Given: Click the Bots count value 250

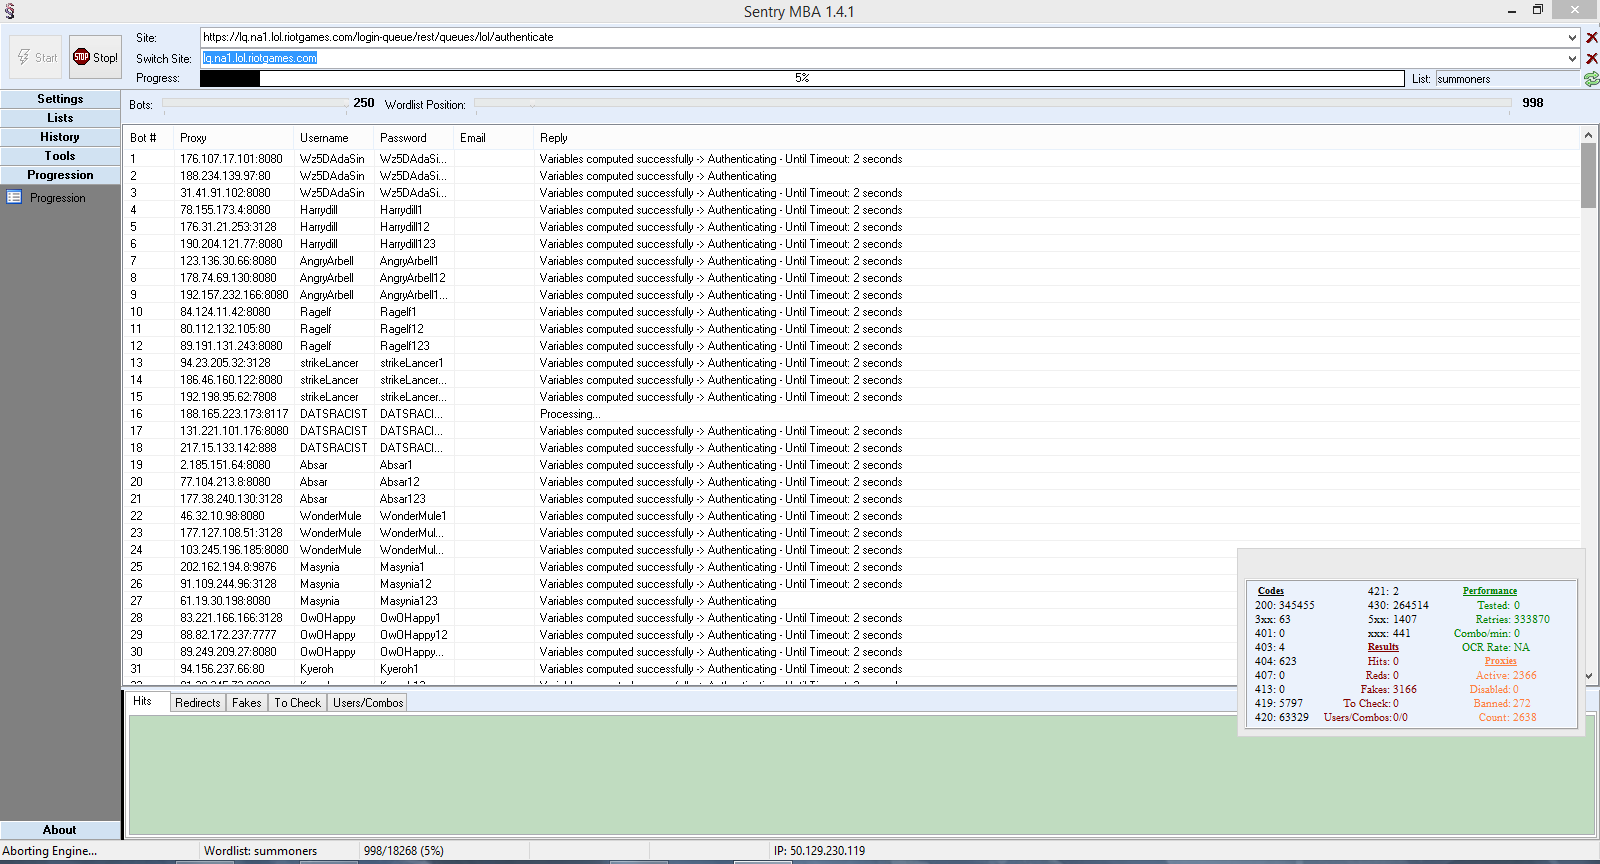Looking at the screenshot, I should (364, 103).
